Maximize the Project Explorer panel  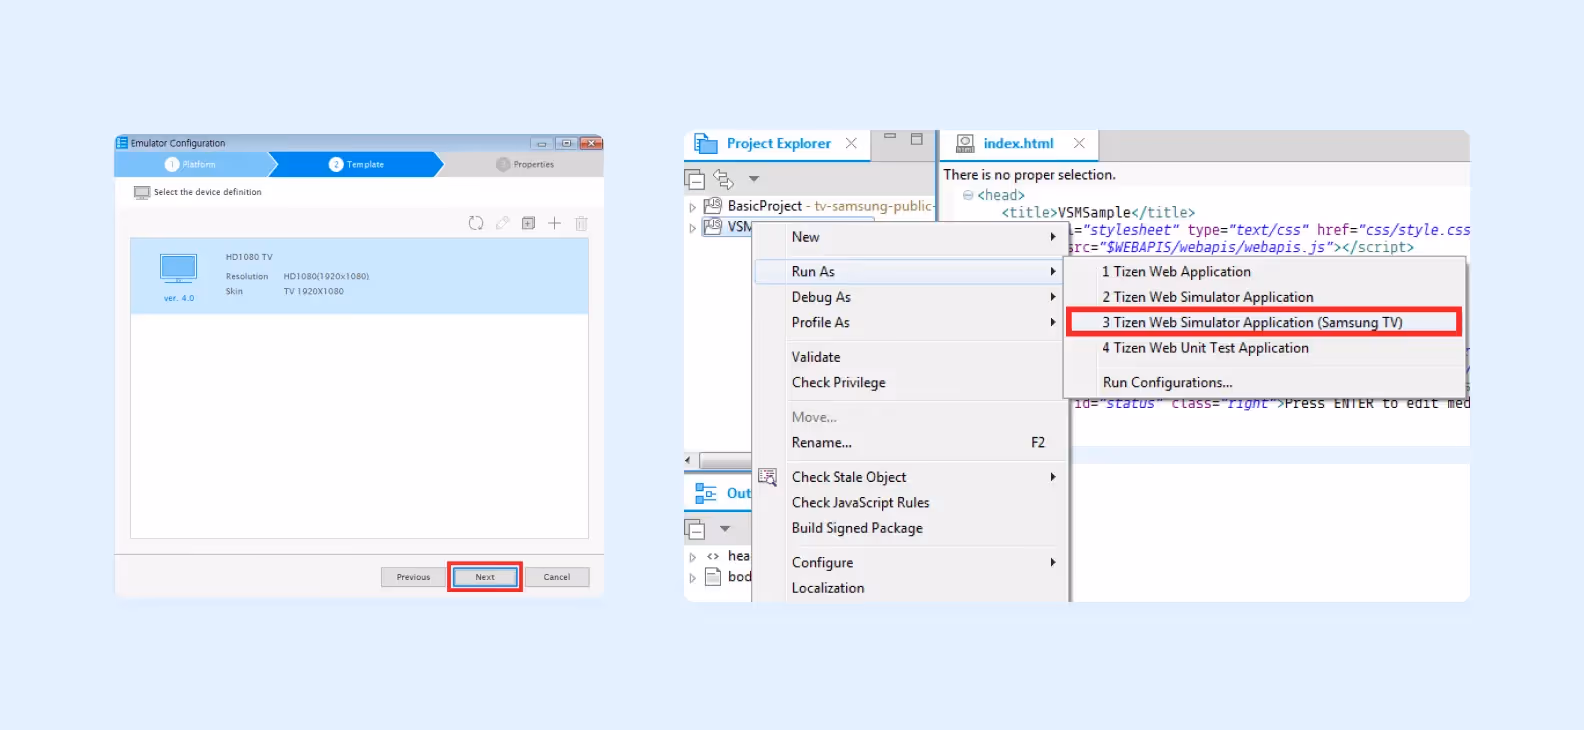pyautogui.click(x=916, y=139)
